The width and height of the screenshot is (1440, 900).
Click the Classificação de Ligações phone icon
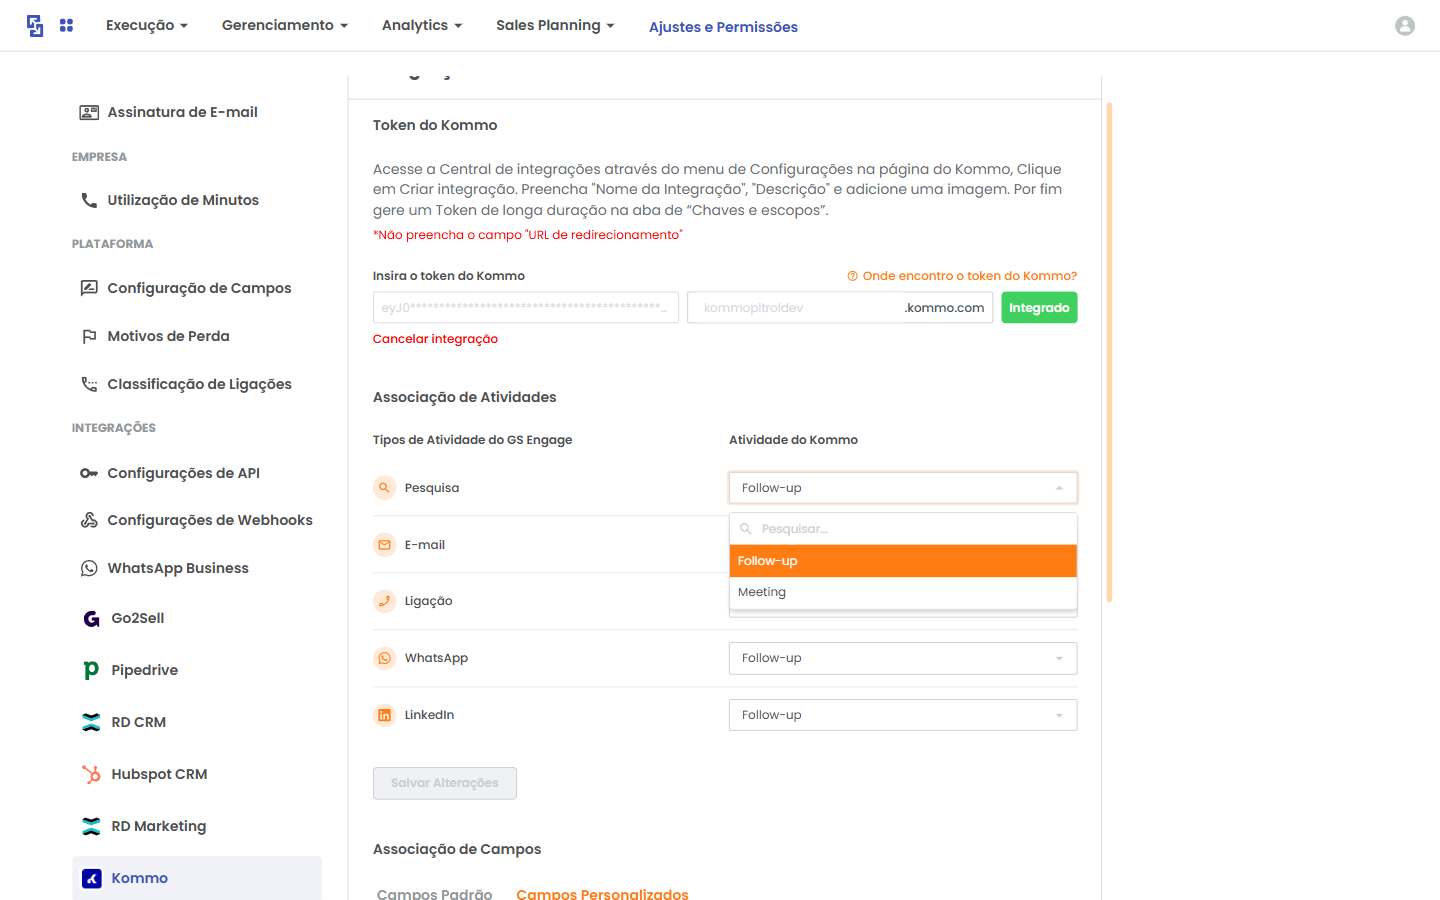coord(89,384)
